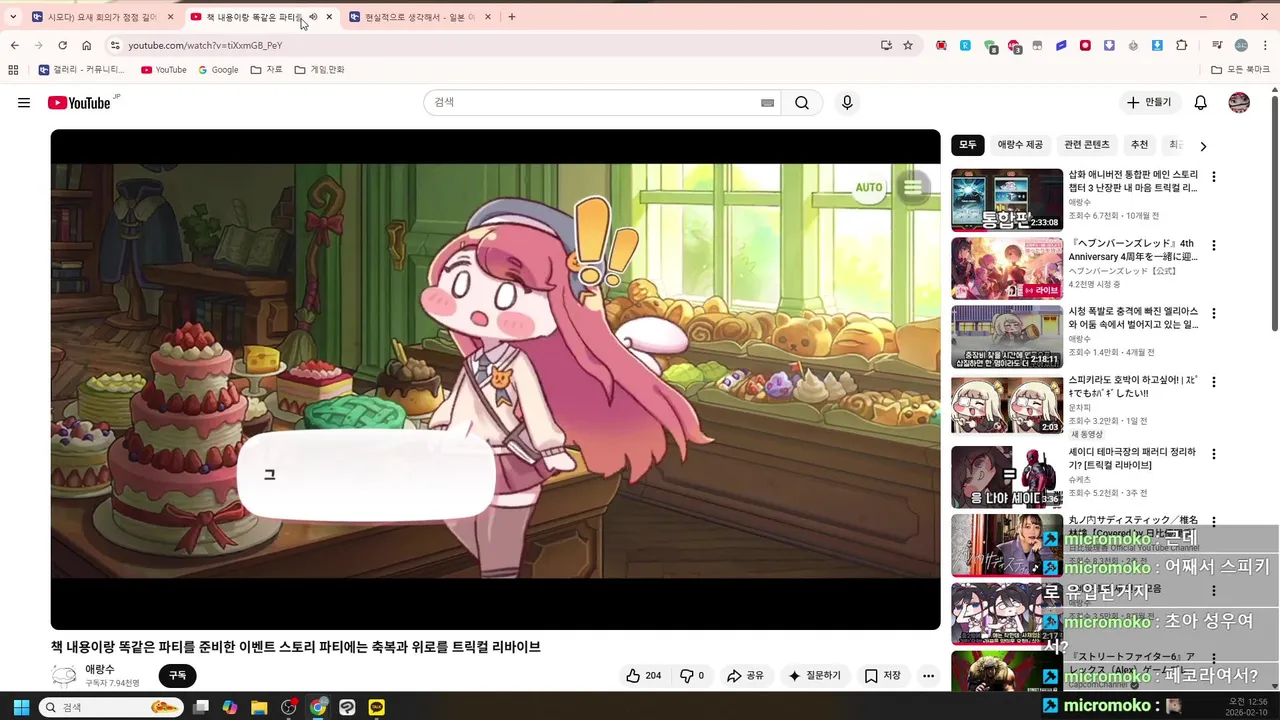Screen dimensions: 1280x720
Task: Select the 모두 filter chip
Action: [x=968, y=145]
